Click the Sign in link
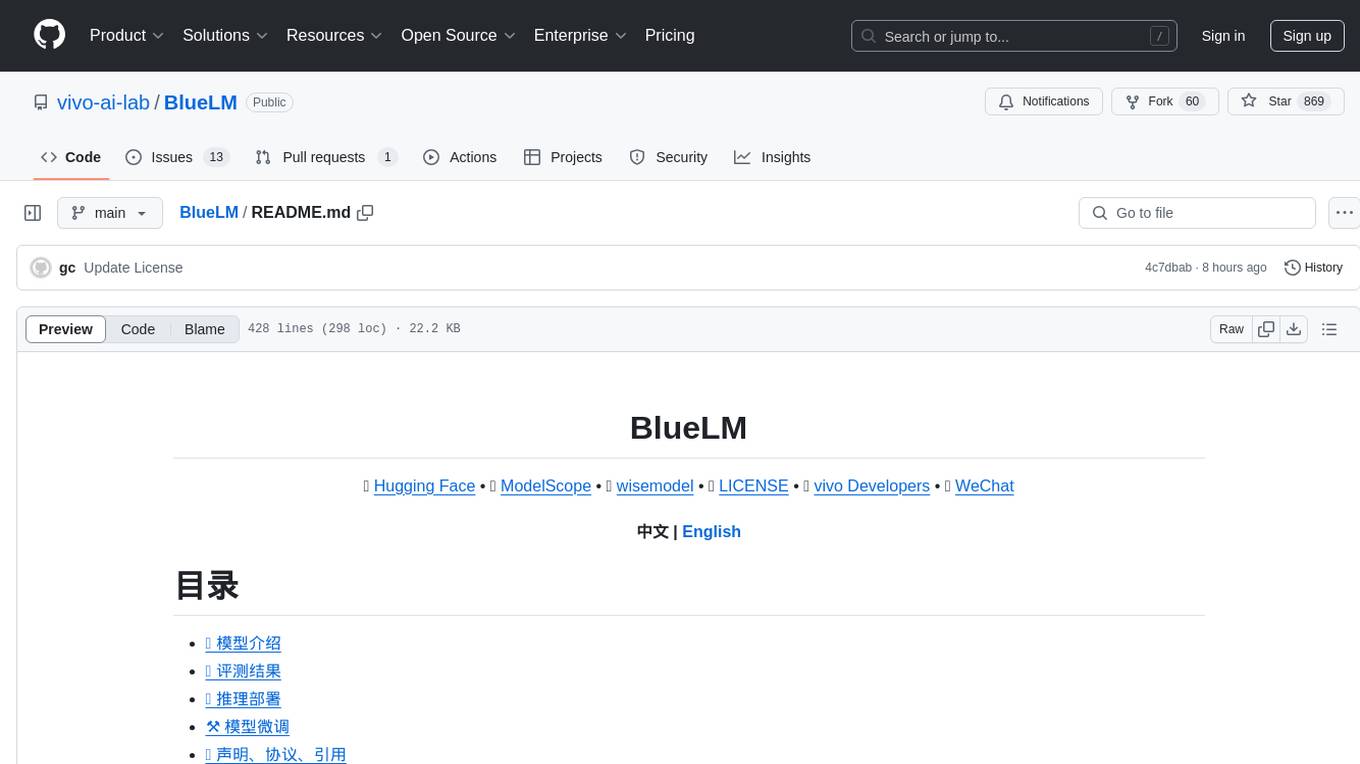Screen dimensions: 1360x764 [x=1223, y=36]
